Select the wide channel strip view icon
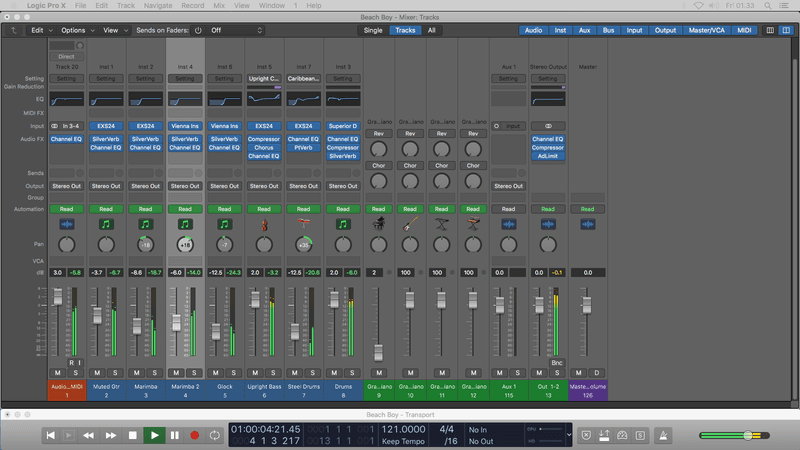Screen dimensions: 800x450 pyautogui.click(x=786, y=30)
